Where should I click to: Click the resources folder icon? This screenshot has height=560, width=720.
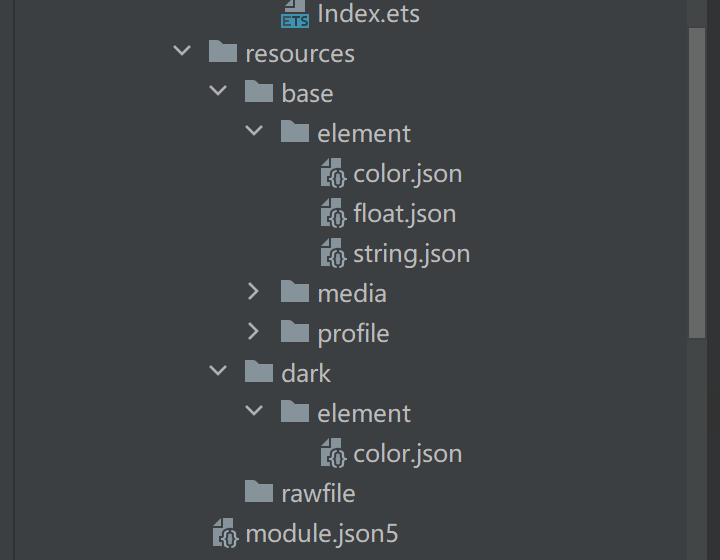click(223, 53)
